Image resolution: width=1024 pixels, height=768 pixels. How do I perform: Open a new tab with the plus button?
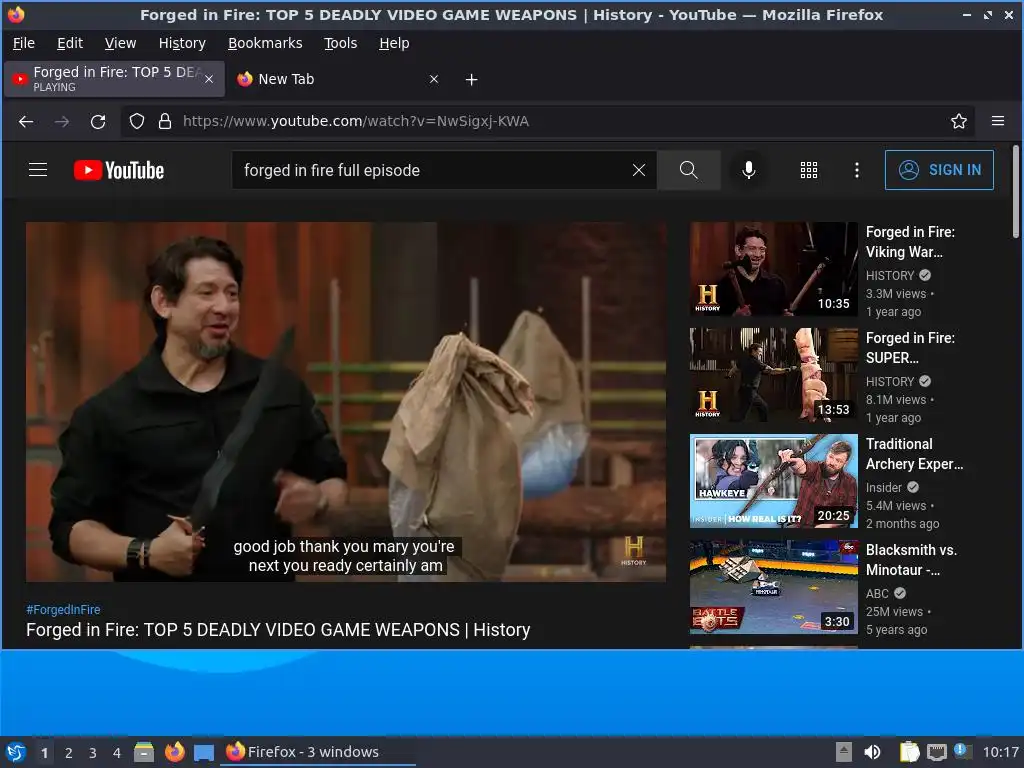click(471, 80)
